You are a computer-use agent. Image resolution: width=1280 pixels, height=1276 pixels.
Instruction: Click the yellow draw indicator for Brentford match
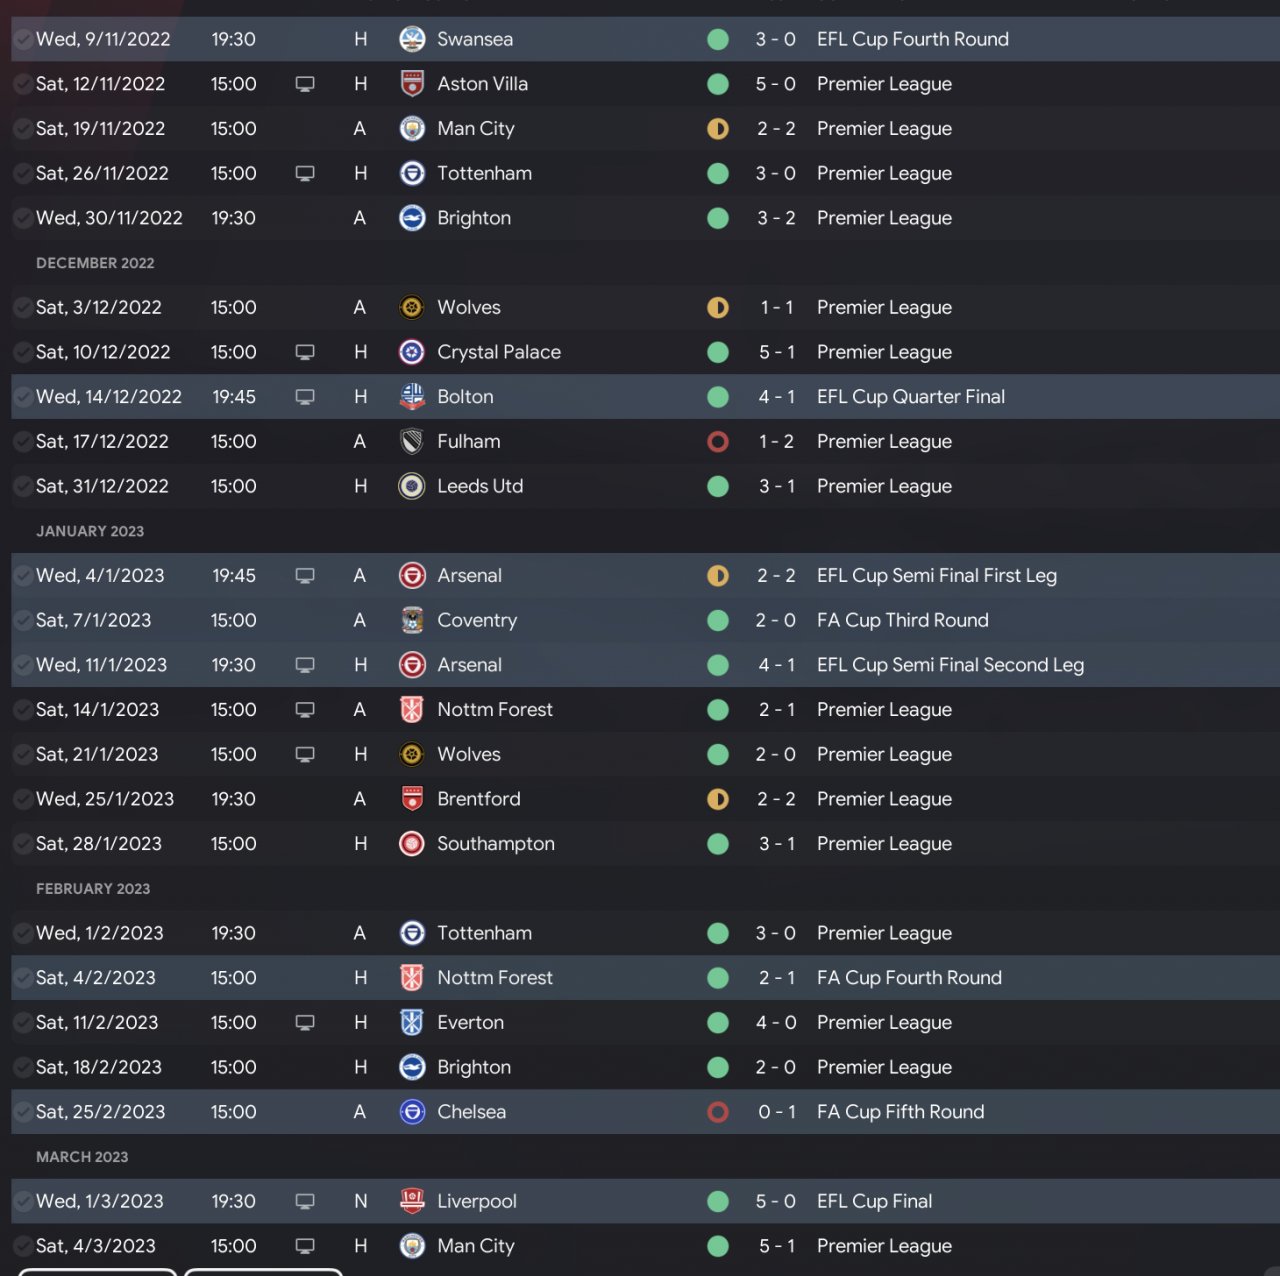718,799
